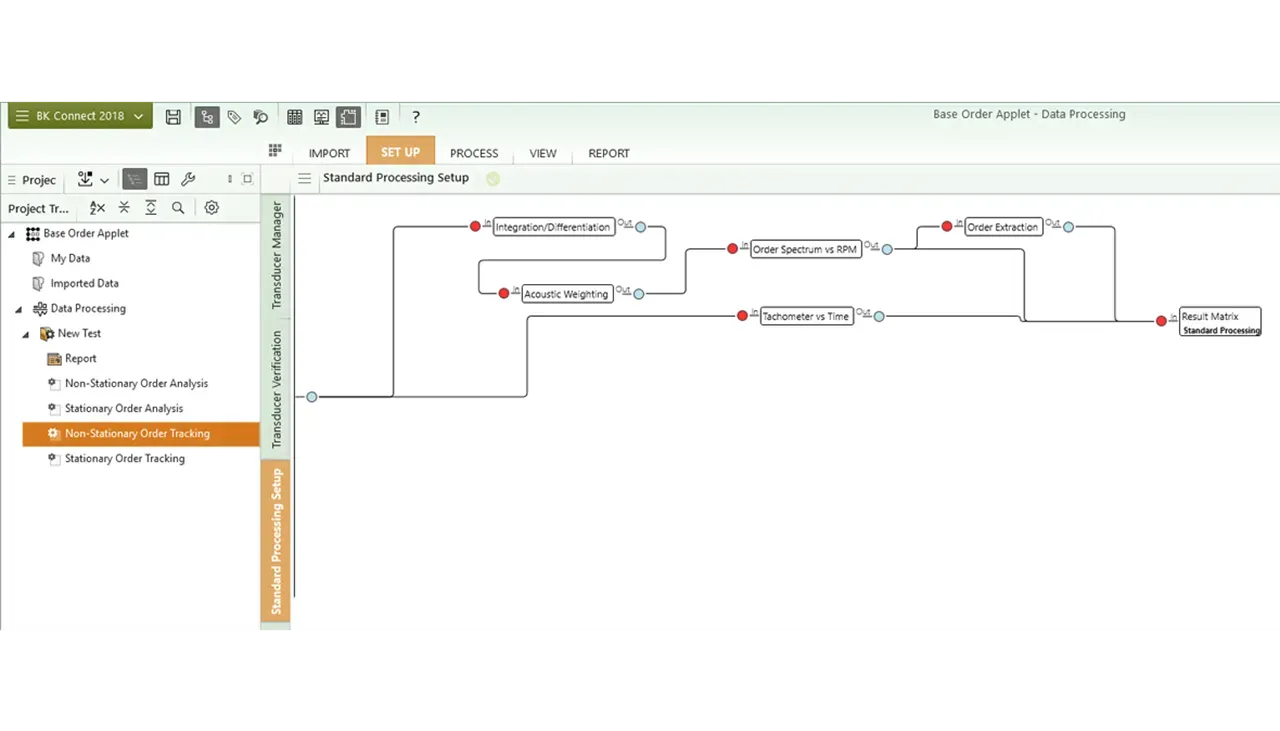
Task: Open the REPORT tab
Action: pyautogui.click(x=608, y=153)
